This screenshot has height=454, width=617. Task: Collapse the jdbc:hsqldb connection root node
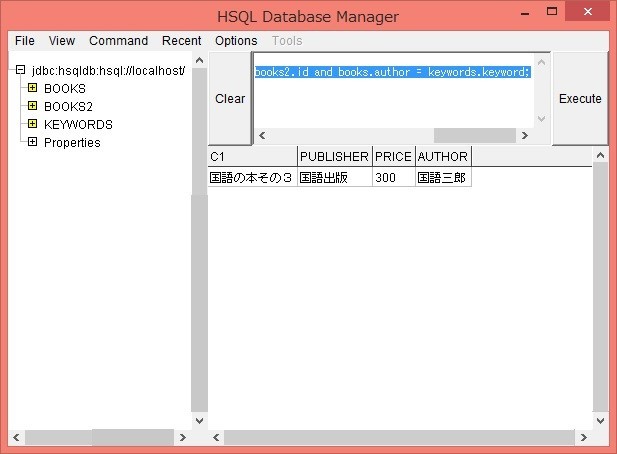point(20,70)
